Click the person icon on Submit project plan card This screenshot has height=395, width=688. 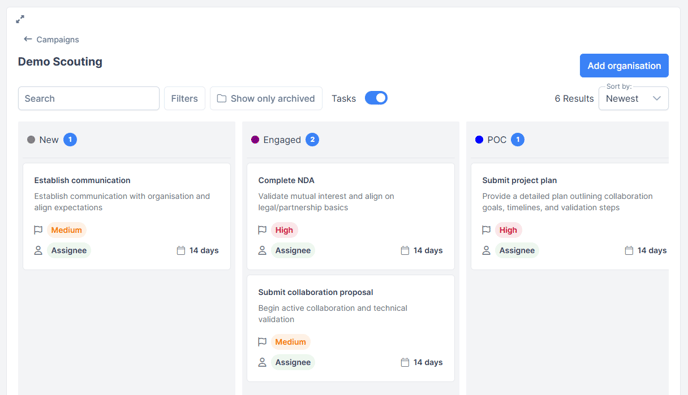[486, 251]
